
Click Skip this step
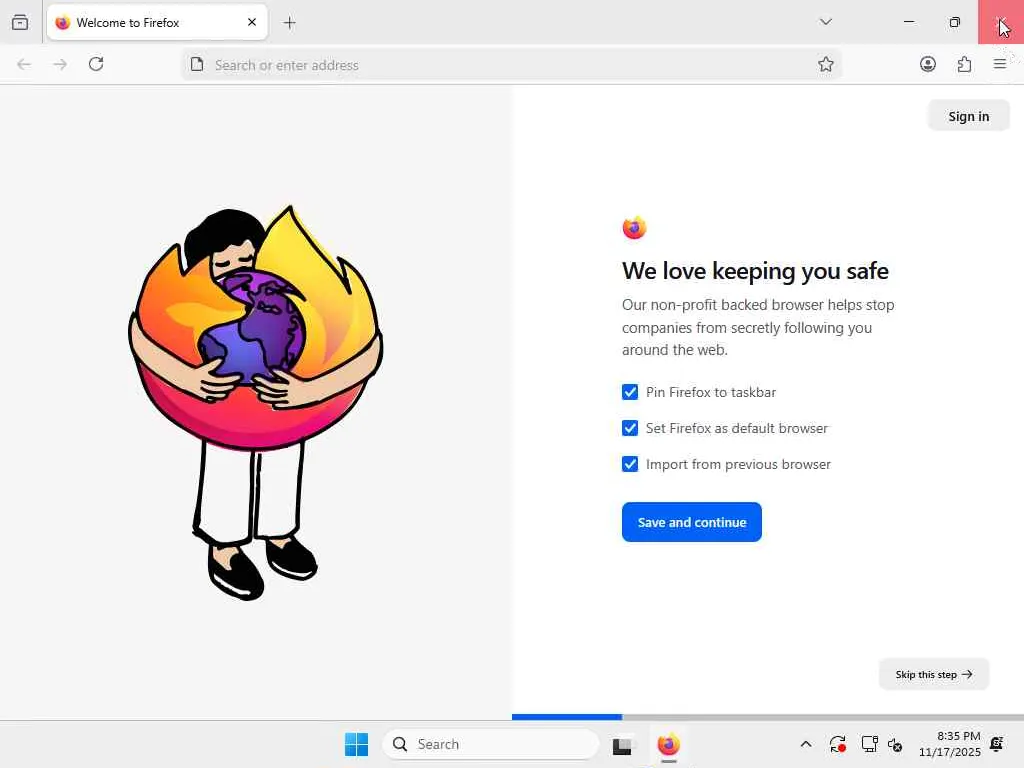934,674
